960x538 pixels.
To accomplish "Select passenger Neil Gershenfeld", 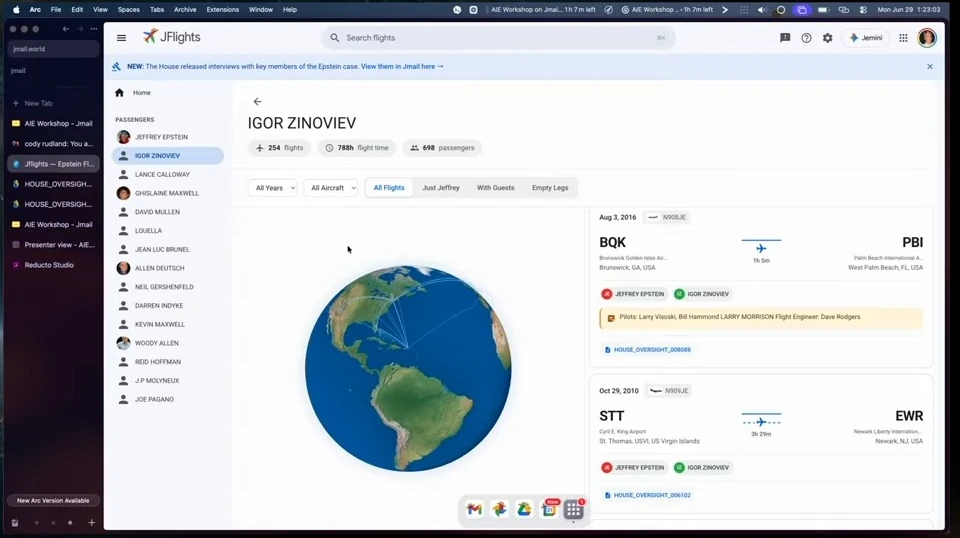I will point(168,286).
